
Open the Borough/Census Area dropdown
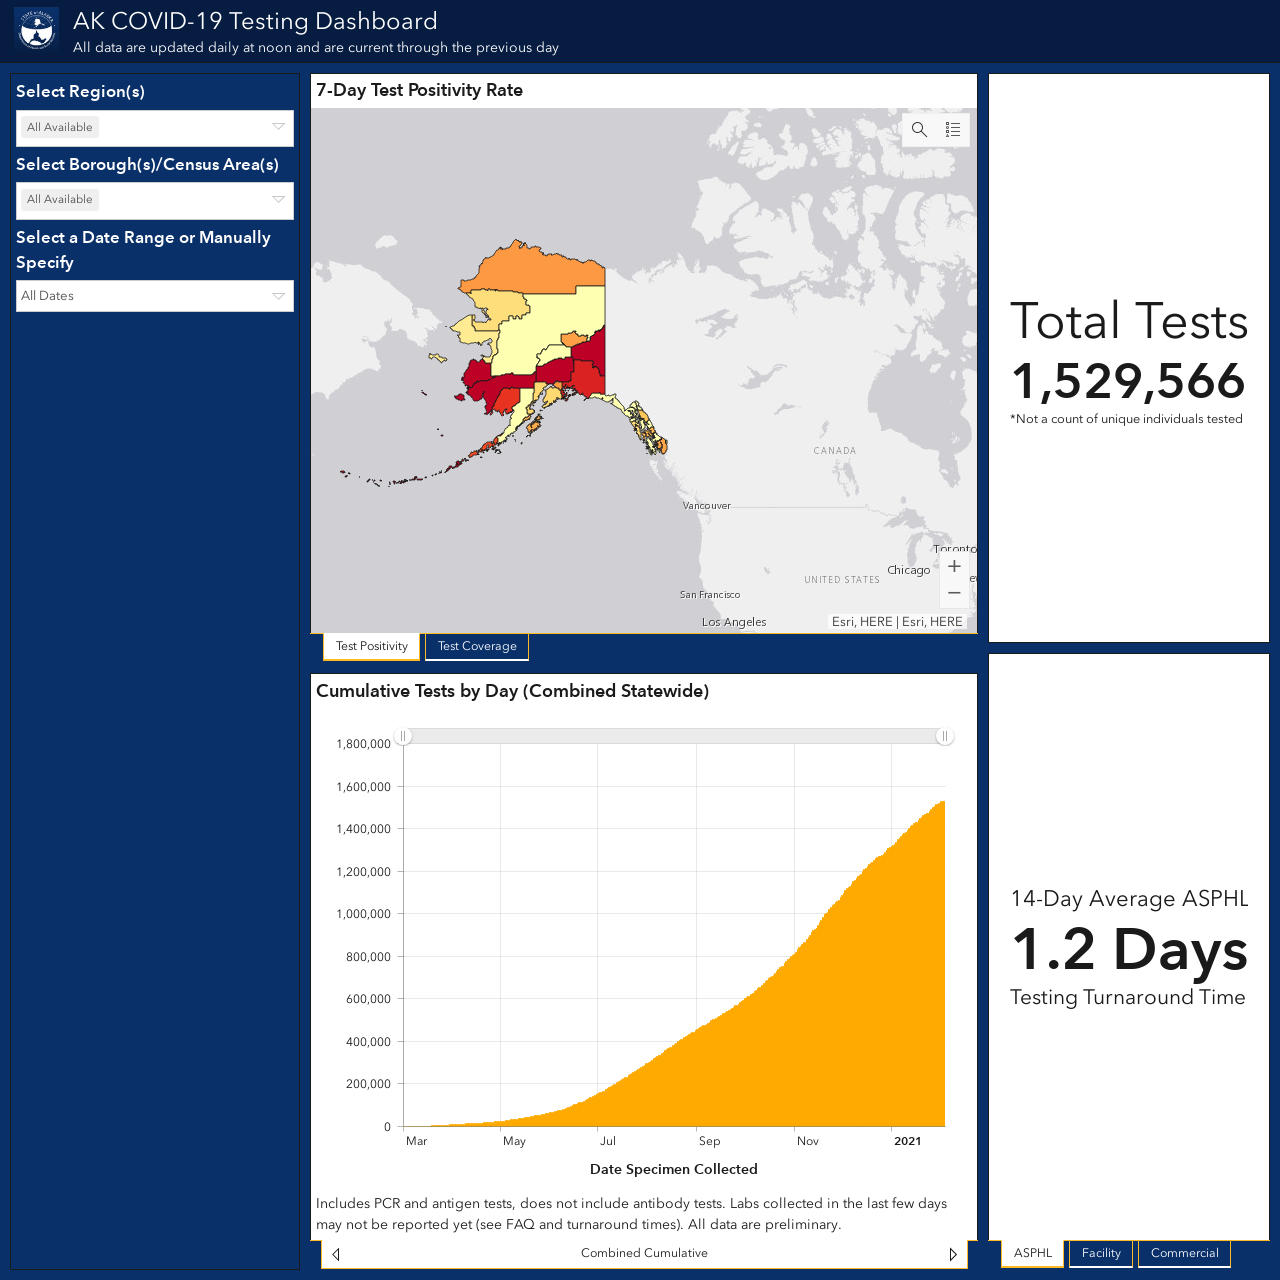click(155, 200)
